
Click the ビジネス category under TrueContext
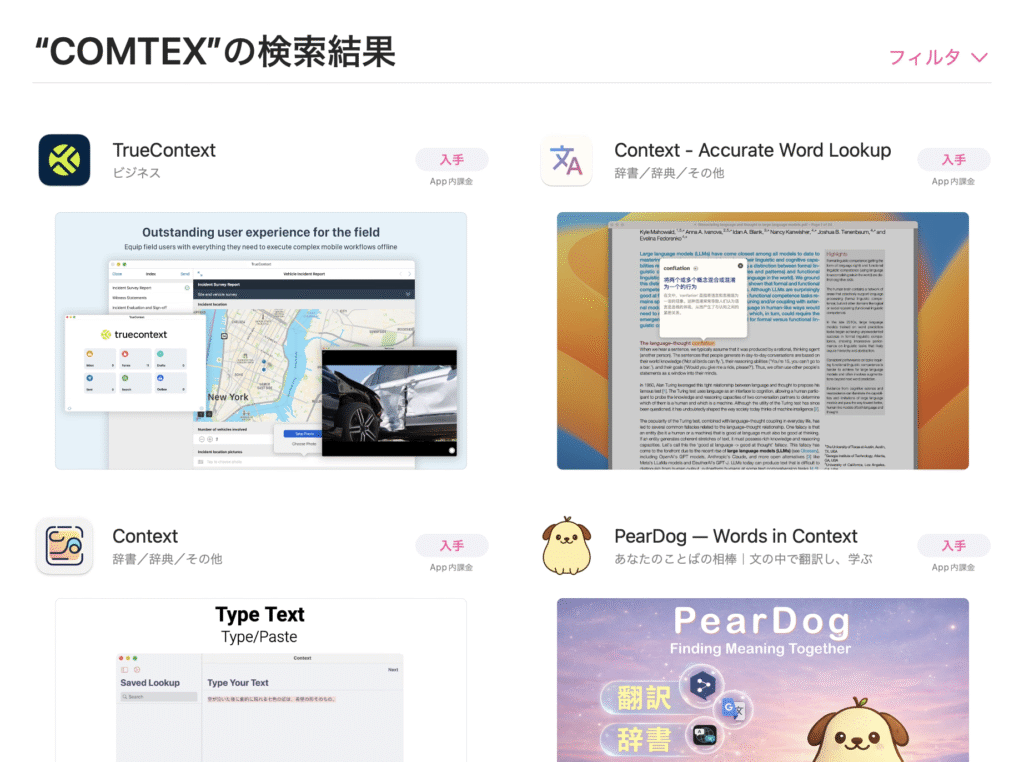click(x=136, y=173)
